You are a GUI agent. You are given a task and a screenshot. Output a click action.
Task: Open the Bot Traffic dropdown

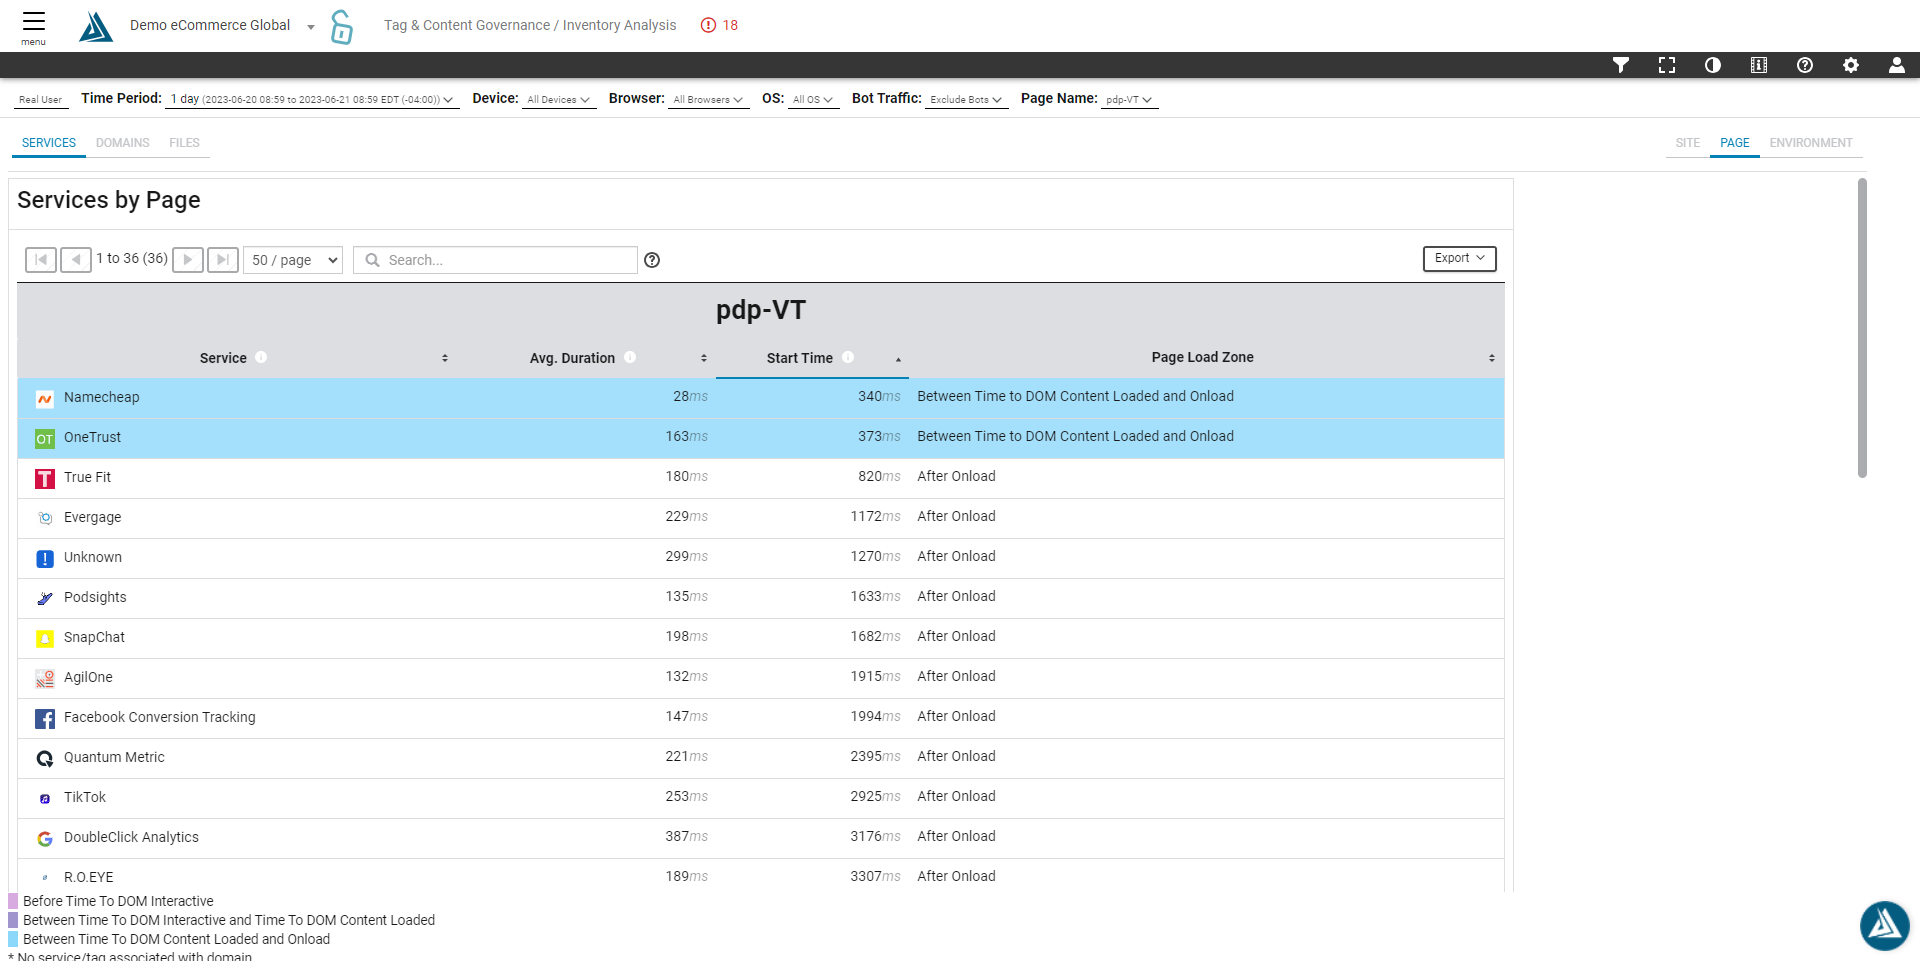(966, 99)
